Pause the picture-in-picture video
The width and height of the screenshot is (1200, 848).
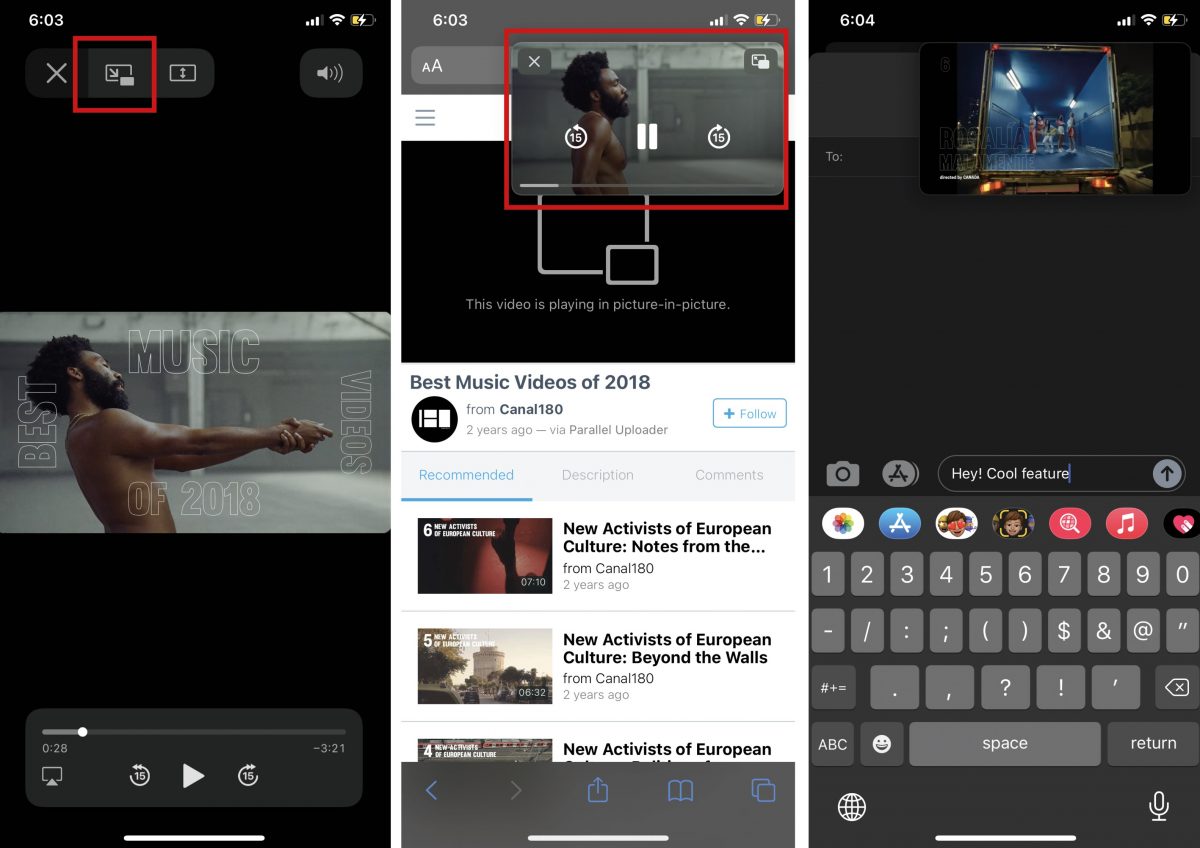[647, 137]
